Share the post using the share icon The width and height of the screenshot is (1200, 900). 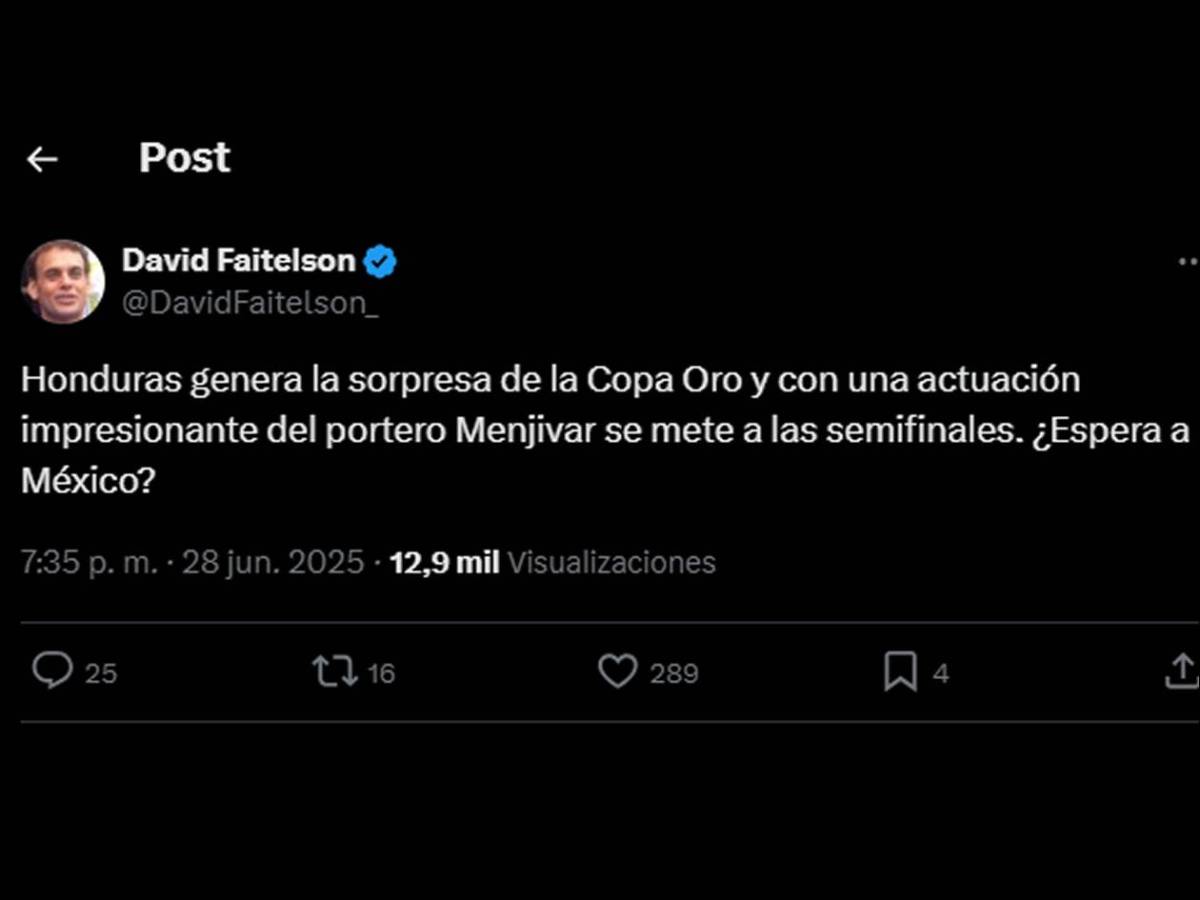point(1182,672)
